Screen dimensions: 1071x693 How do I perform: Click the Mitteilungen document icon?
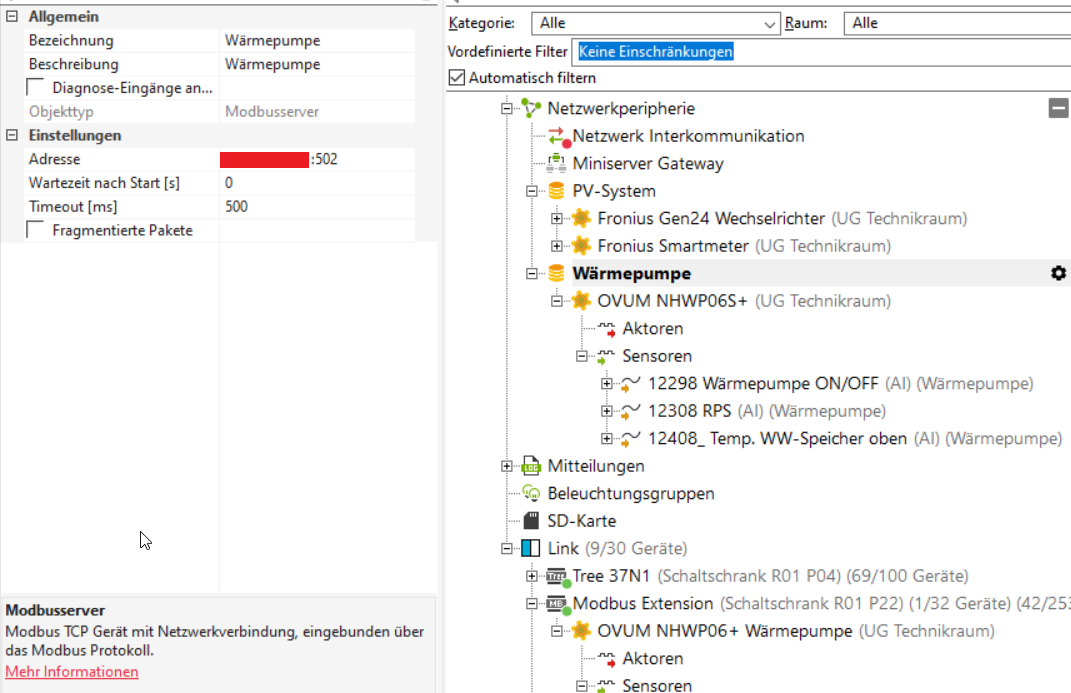(531, 466)
